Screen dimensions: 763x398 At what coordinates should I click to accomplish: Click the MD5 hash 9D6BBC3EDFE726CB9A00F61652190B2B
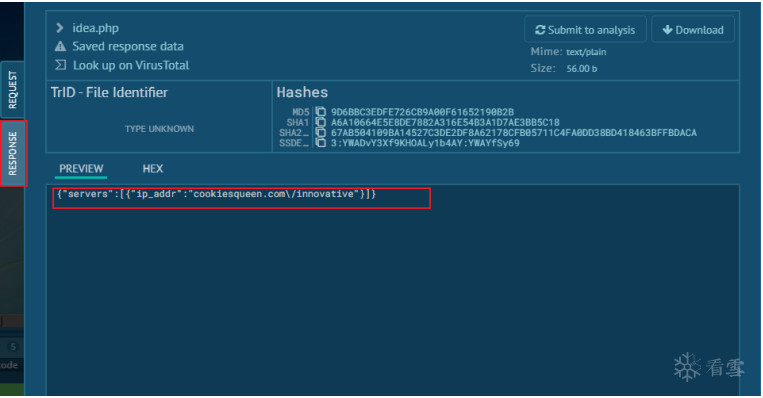(x=422, y=112)
